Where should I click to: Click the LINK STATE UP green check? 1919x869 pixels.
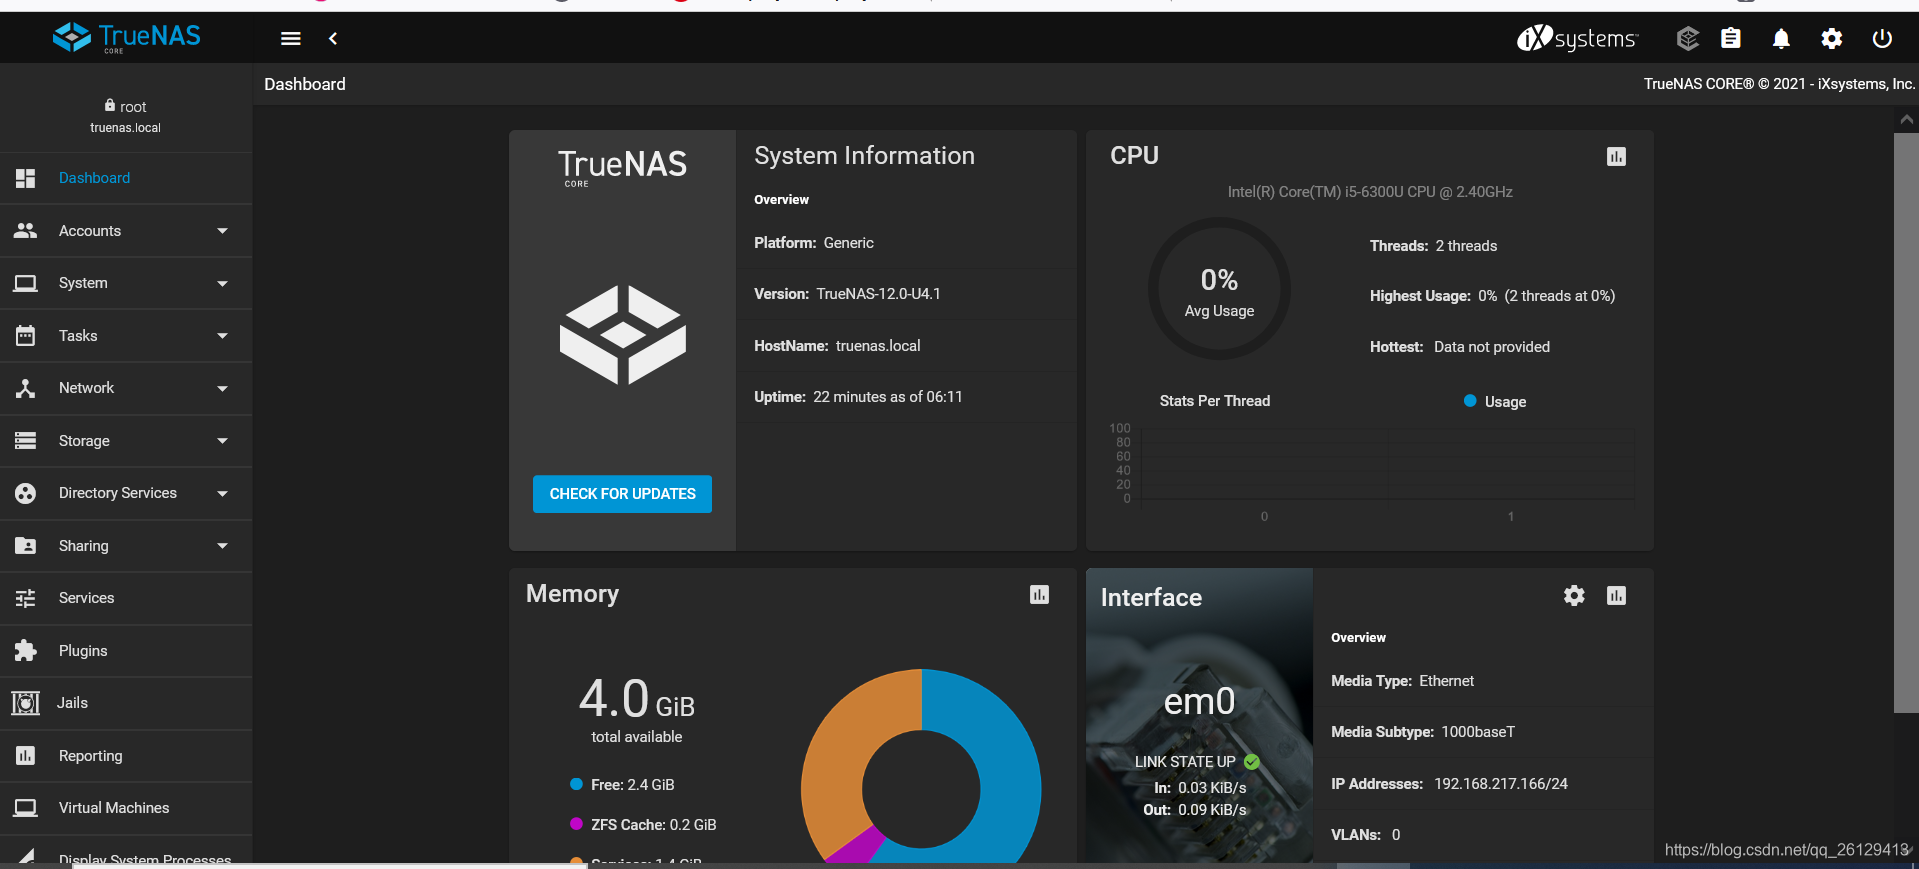point(1252,762)
